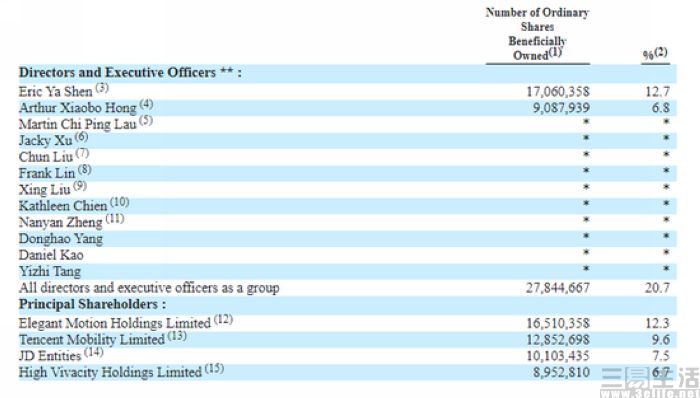The width and height of the screenshot is (700, 398).
Task: Select the value 12,852,698
Action: 558,340
